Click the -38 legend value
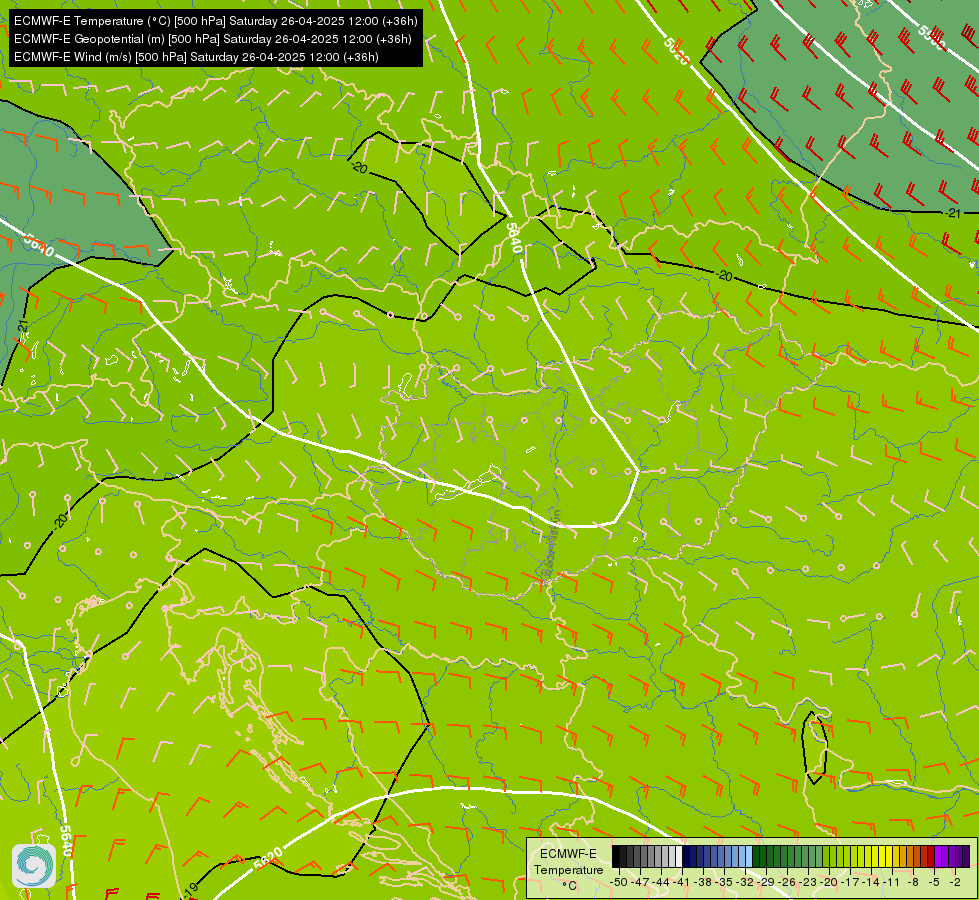Screen dimensions: 979x900 pyautogui.click(x=702, y=882)
